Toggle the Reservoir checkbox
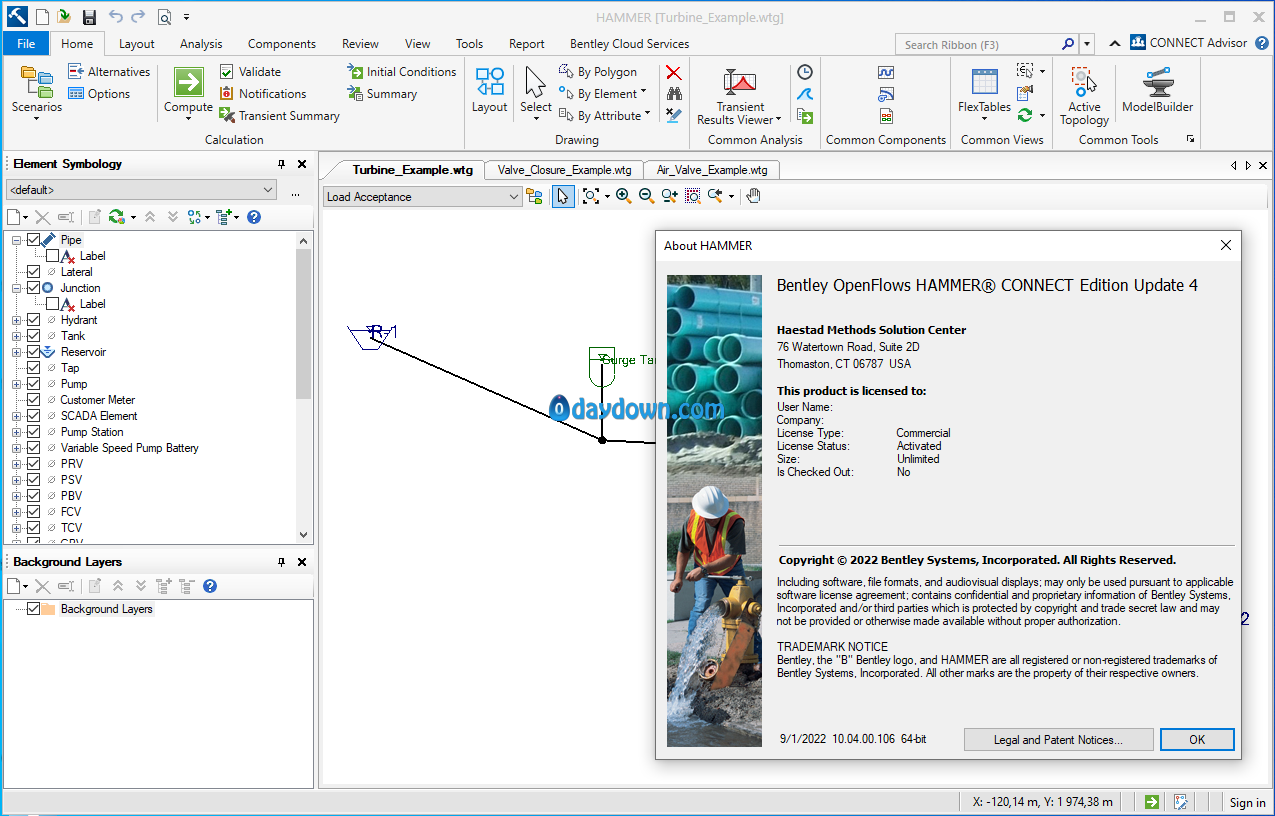This screenshot has width=1275, height=816. pyautogui.click(x=34, y=352)
